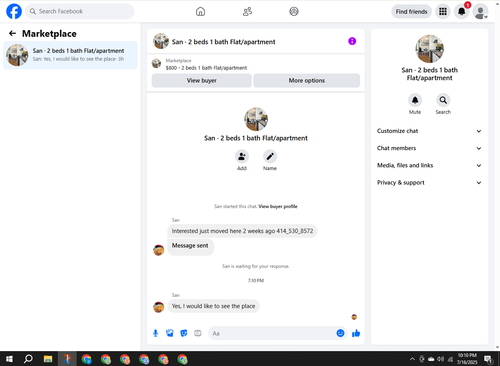Click the Add people icon
This screenshot has height=366, width=500.
(242, 156)
